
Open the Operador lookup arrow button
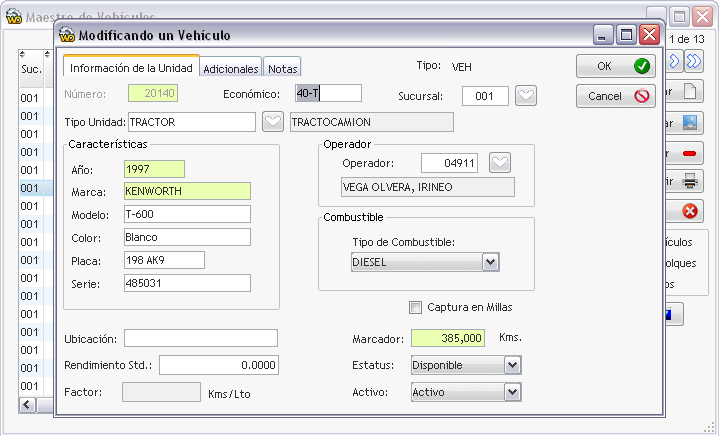500,163
